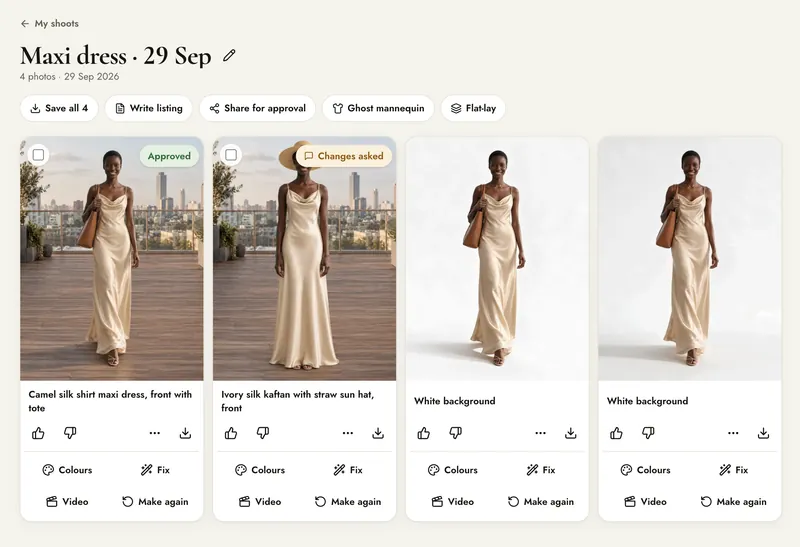Fix the third photo, first White background

pos(541,470)
